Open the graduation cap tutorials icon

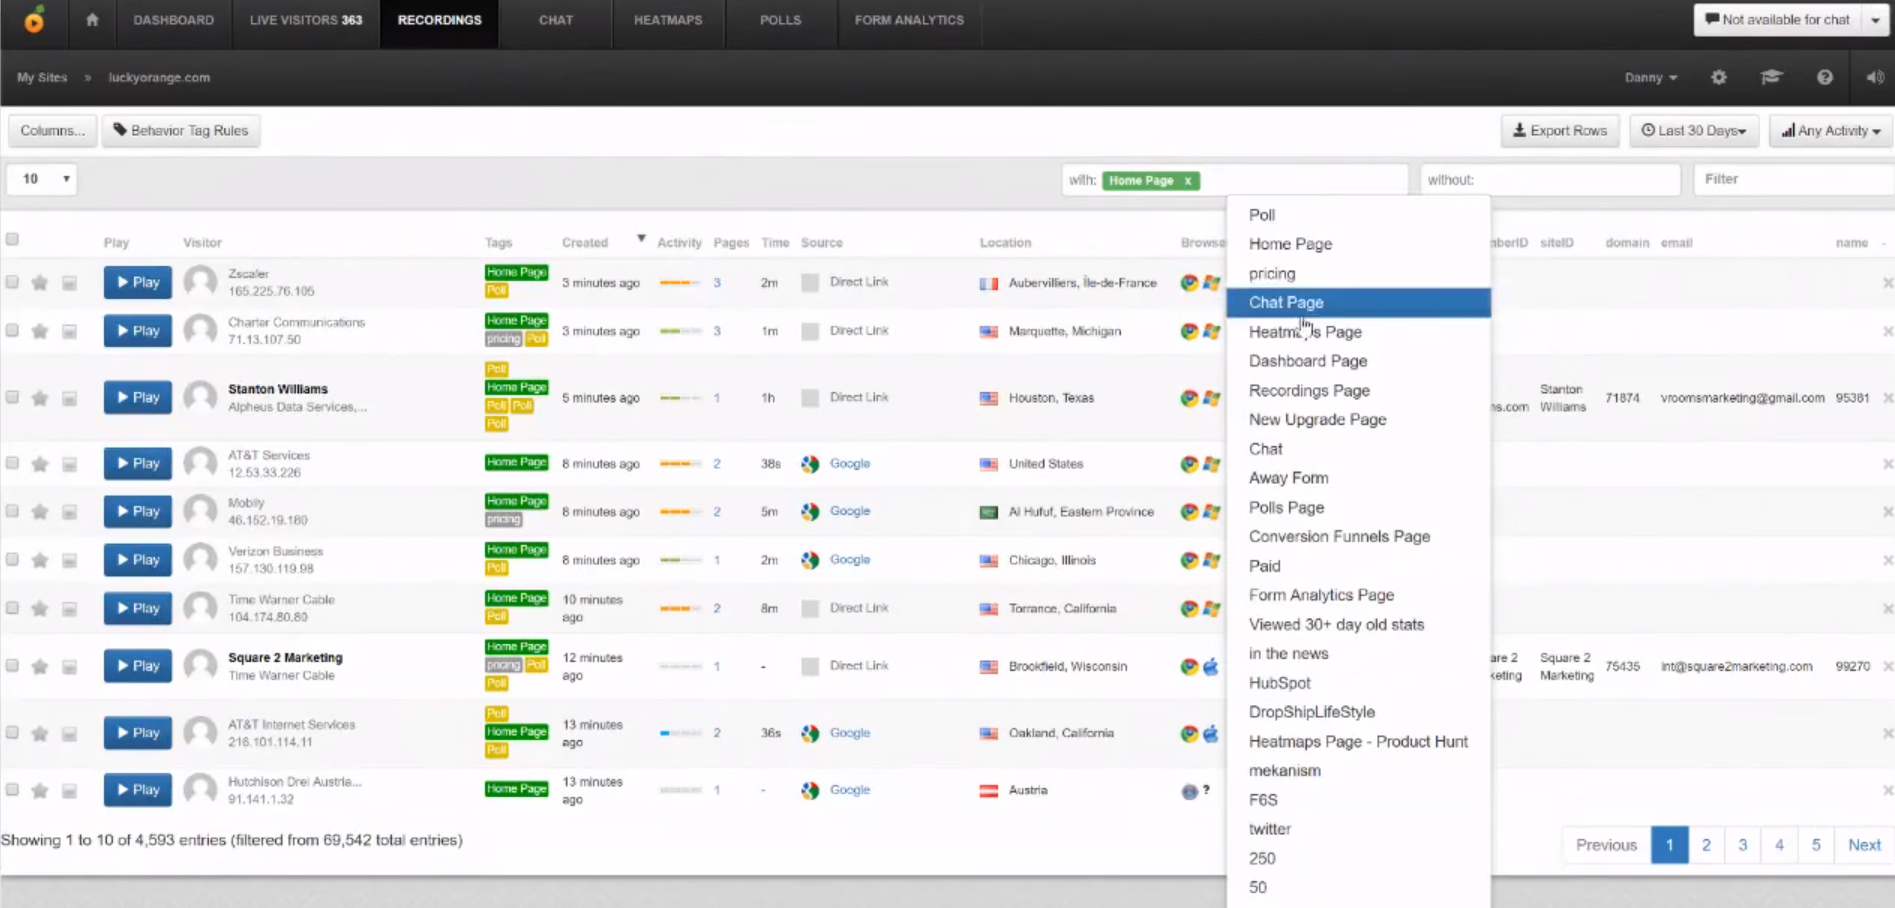[1771, 77]
